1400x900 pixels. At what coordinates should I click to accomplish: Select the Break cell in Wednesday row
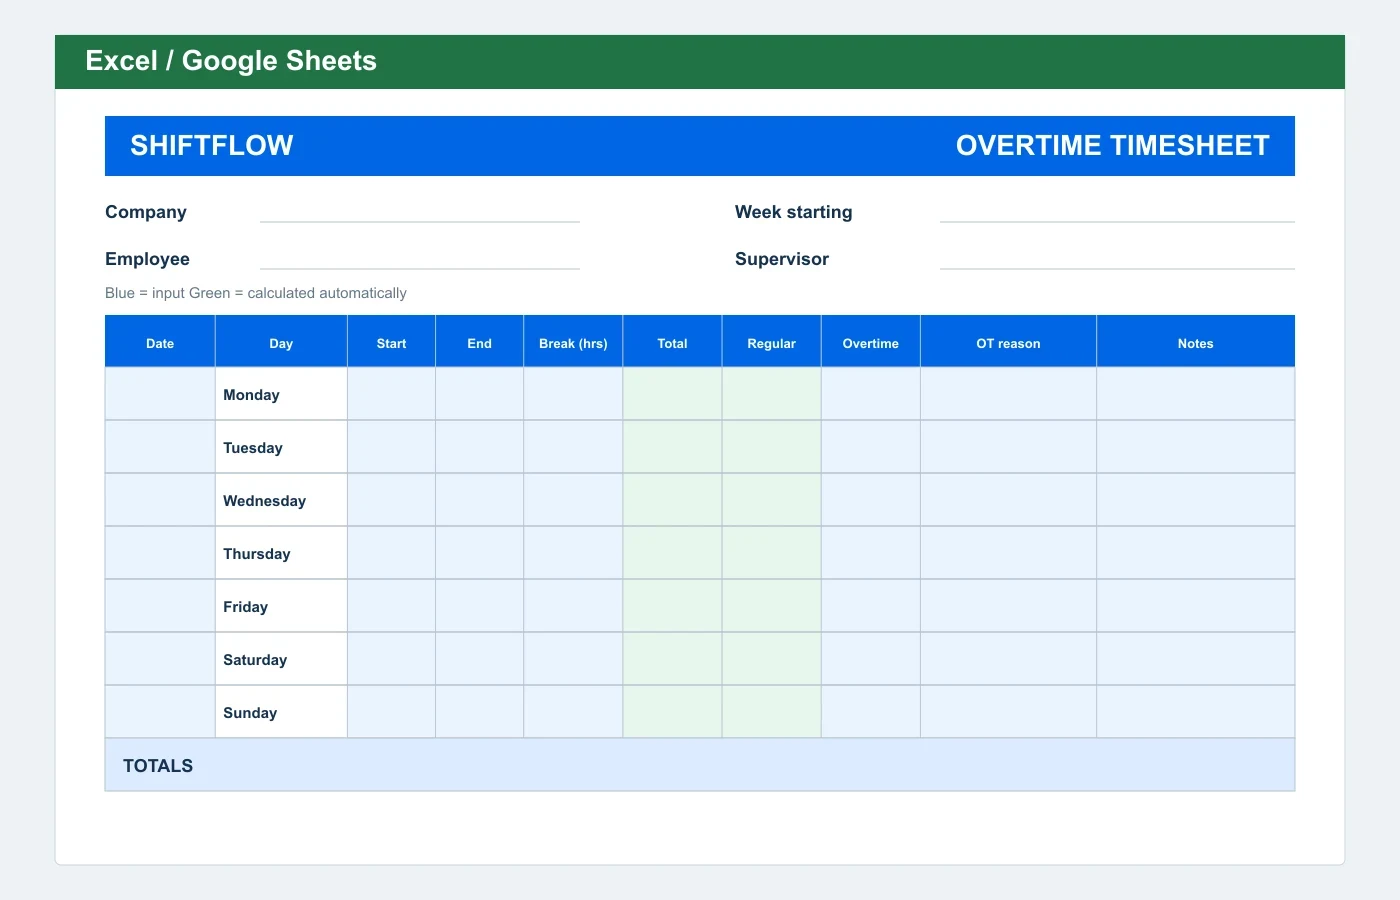click(x=573, y=500)
